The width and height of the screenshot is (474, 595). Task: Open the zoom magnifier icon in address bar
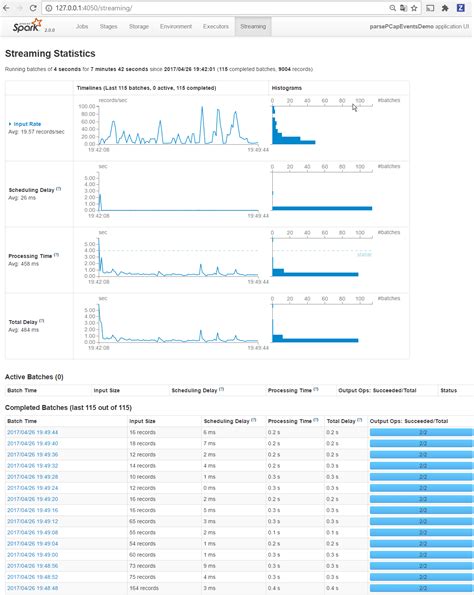(393, 8)
